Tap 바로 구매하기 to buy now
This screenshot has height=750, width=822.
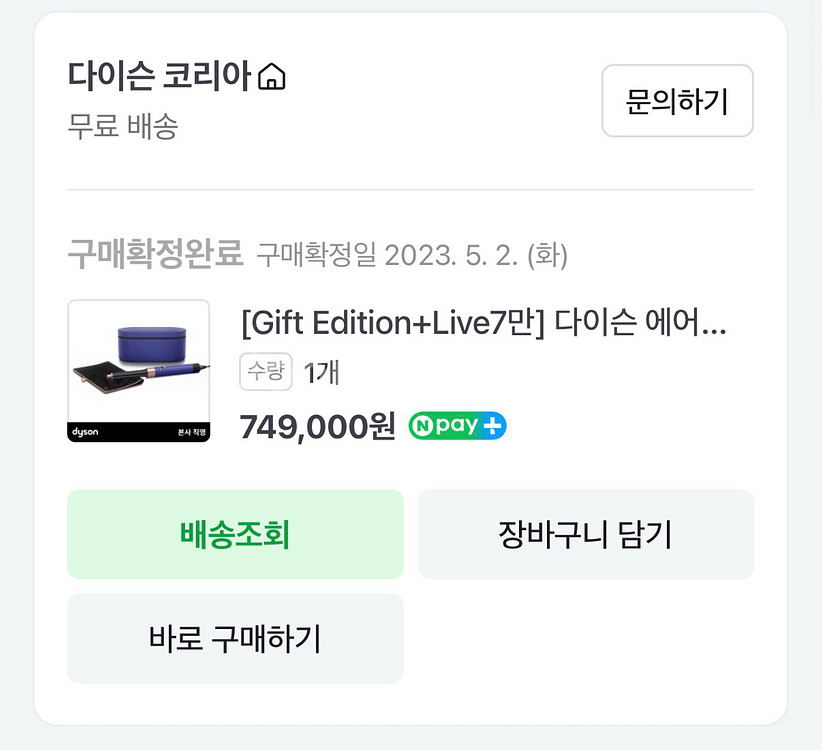click(x=235, y=638)
